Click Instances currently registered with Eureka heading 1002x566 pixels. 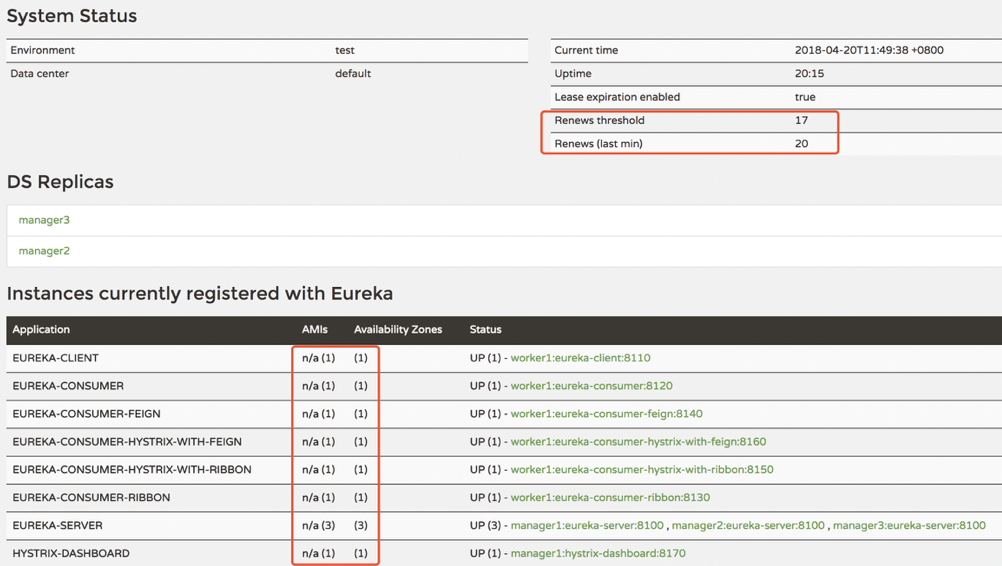(199, 294)
